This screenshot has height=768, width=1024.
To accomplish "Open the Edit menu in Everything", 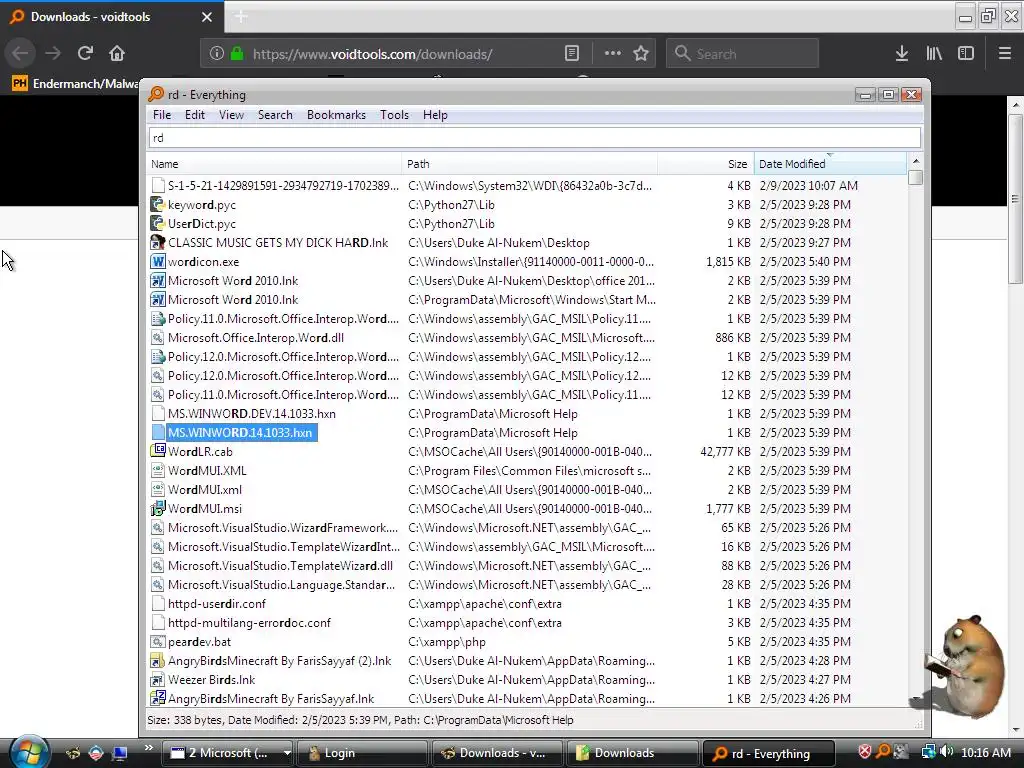I will coord(195,115).
